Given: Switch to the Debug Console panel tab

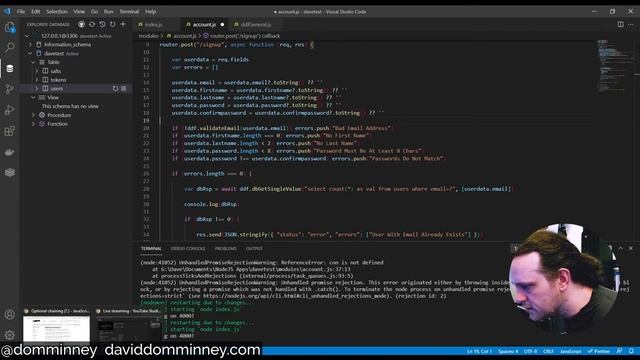Looking at the screenshot, I should click(x=188, y=249).
